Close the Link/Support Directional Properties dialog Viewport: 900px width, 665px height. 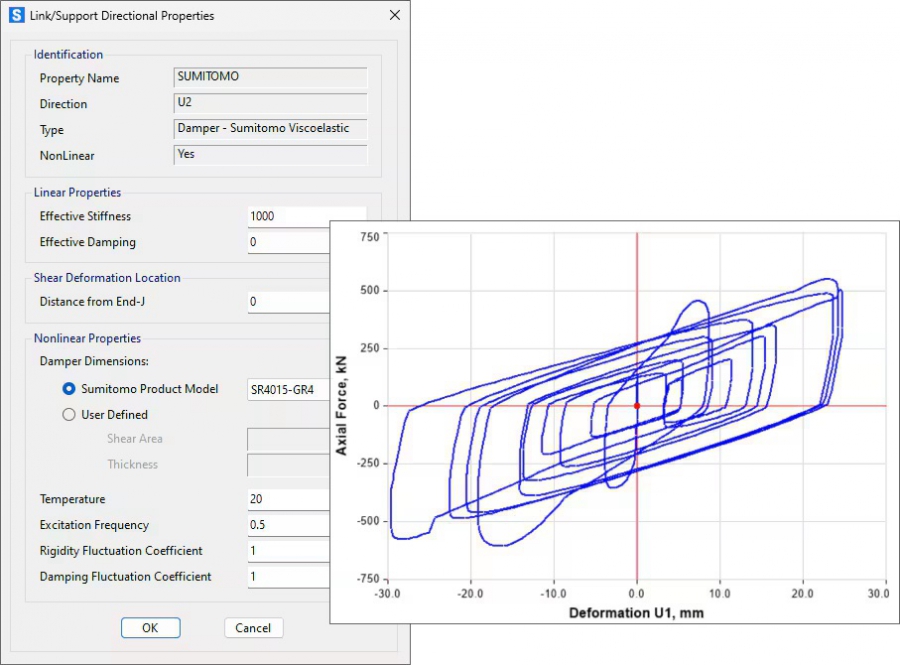pyautogui.click(x=394, y=16)
